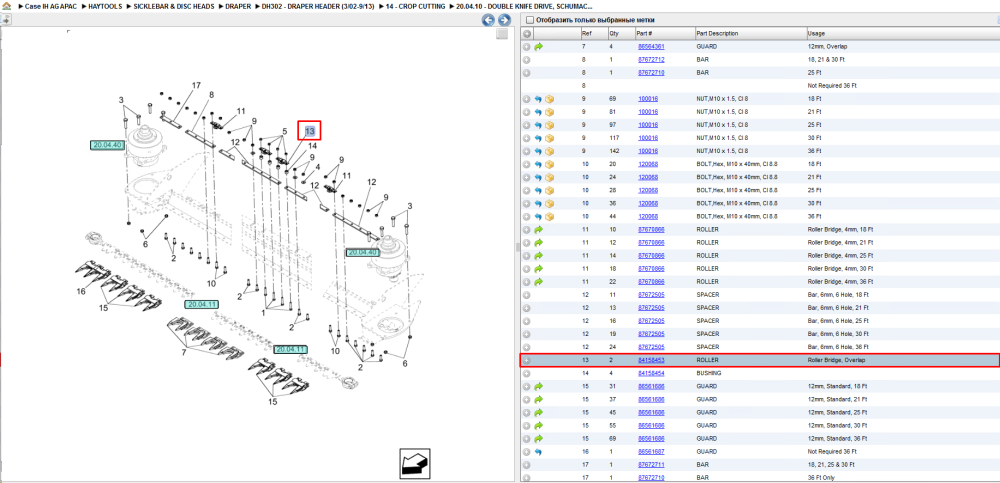1000x483 pixels.
Task: Click the add icon in the table header
Action: 527,33
